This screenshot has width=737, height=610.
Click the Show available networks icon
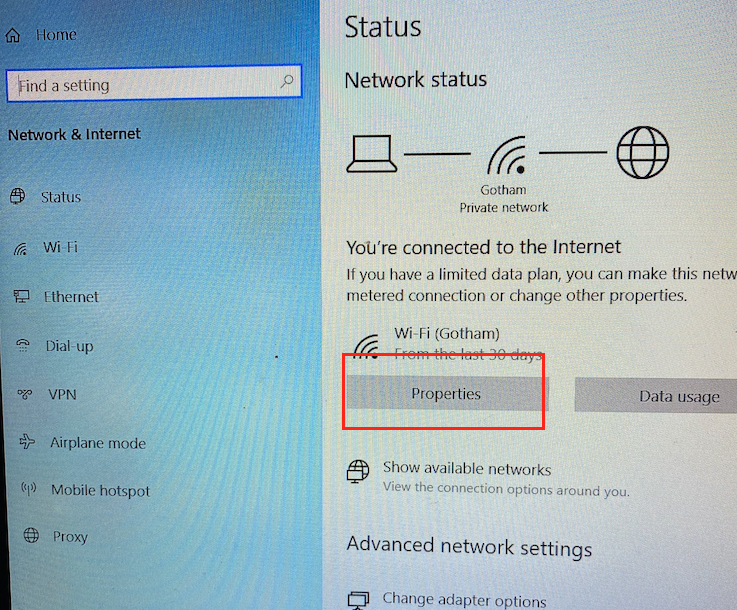[358, 471]
